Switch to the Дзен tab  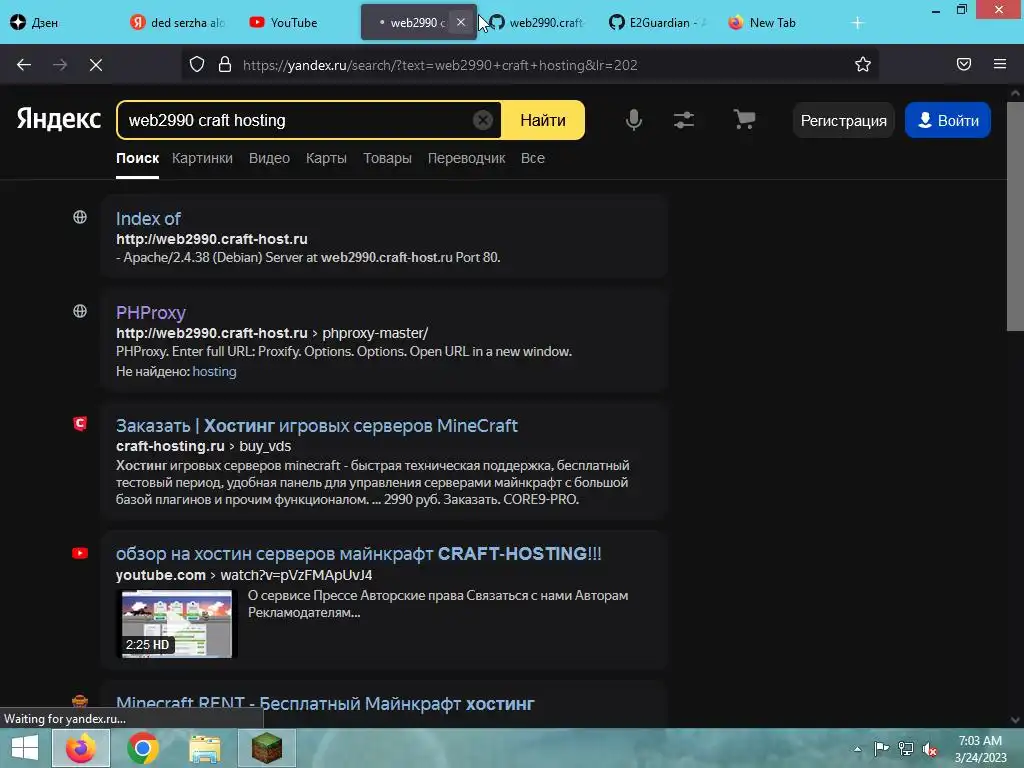pyautogui.click(x=59, y=23)
